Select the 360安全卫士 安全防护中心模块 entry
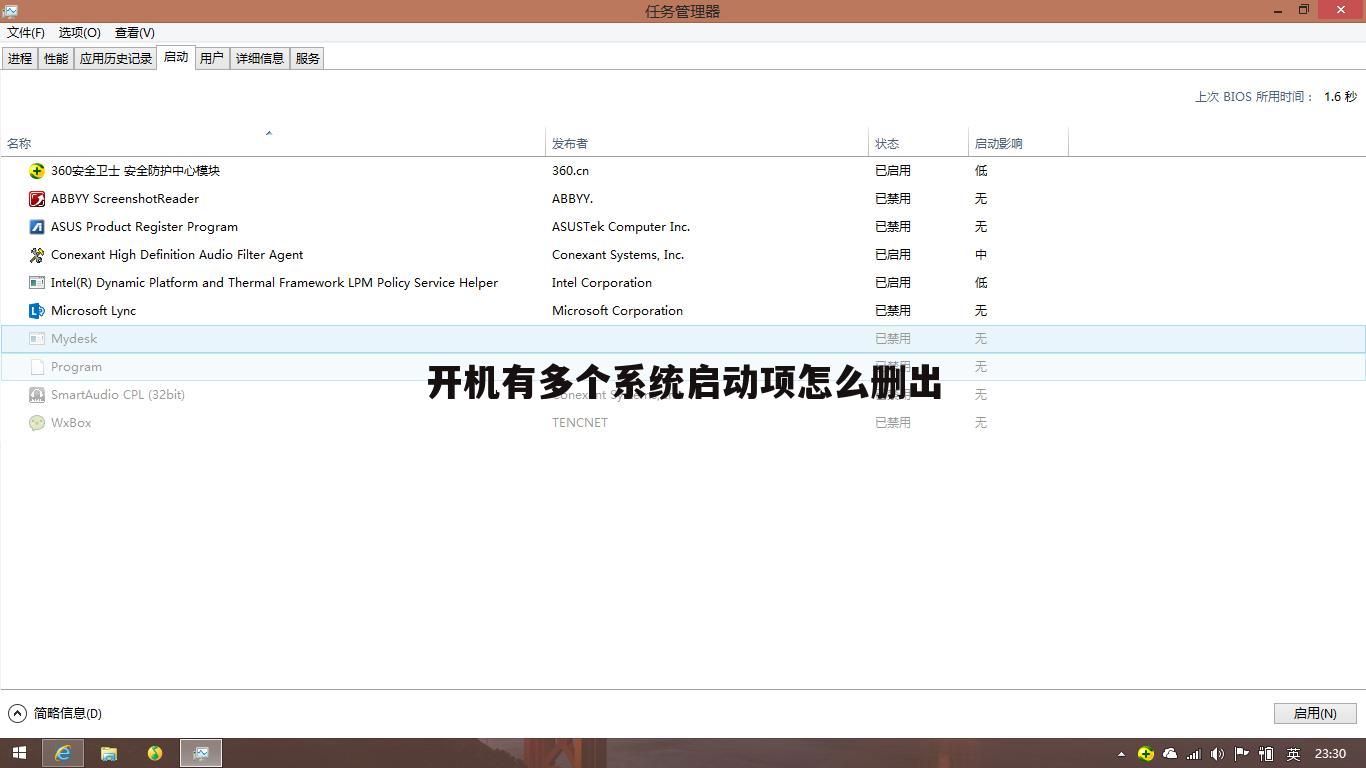The image size is (1366, 768). click(x=683, y=171)
